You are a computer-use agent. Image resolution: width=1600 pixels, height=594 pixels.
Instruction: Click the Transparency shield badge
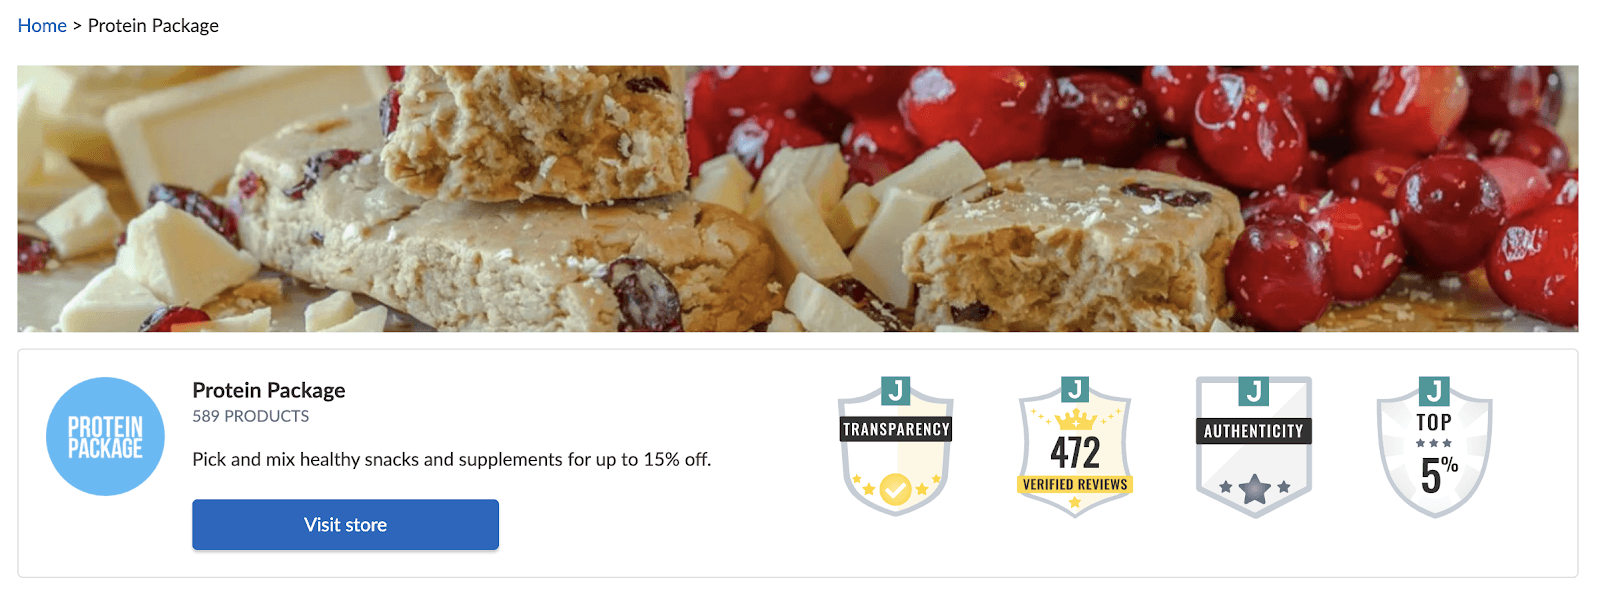[x=896, y=446]
